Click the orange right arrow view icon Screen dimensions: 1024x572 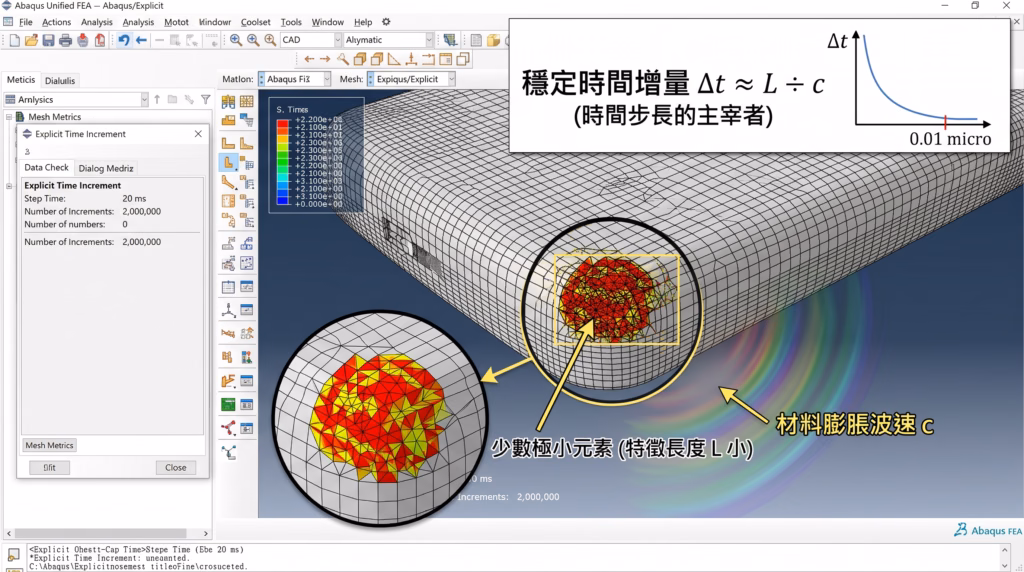pyautogui.click(x=325, y=59)
